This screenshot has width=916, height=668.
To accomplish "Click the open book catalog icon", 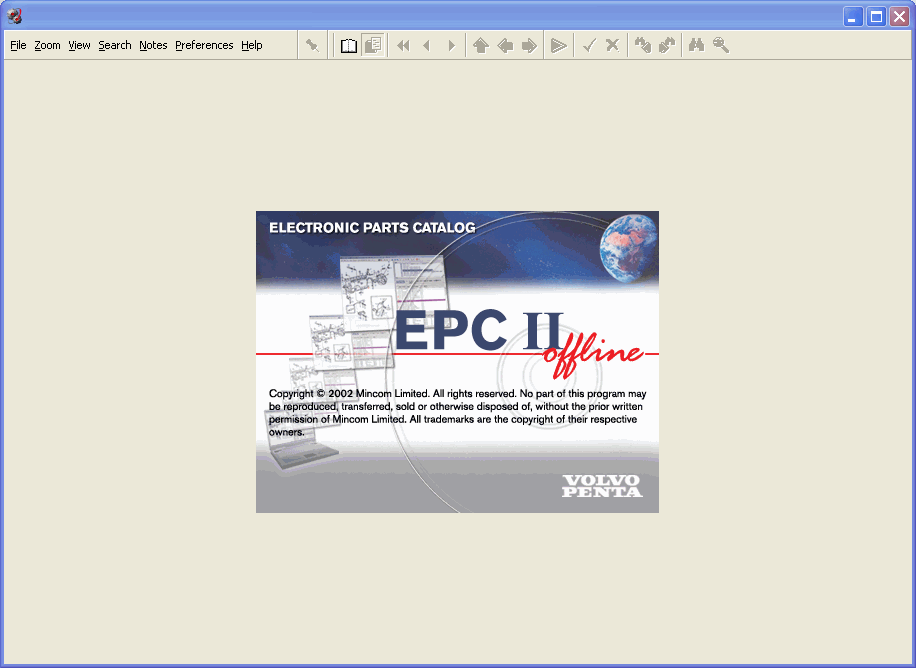I will tap(349, 45).
